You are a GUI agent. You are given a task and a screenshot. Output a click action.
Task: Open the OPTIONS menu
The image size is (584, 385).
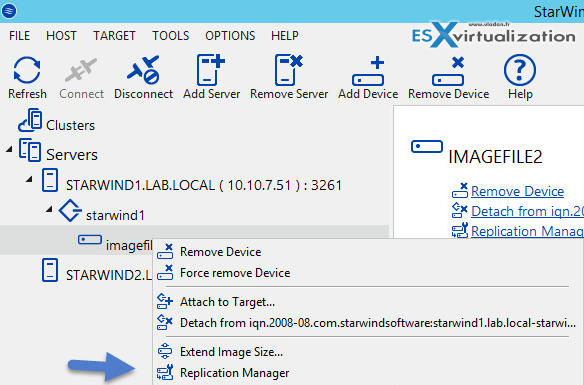coord(230,35)
